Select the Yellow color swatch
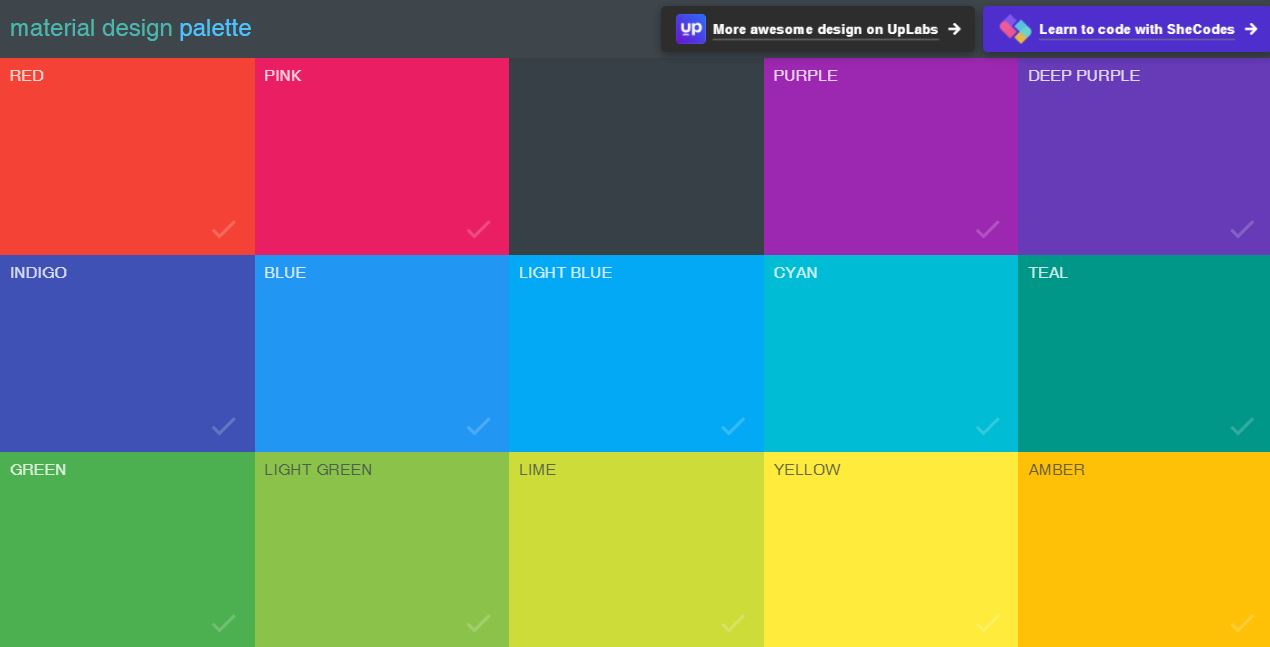Screen dimensions: 1270x647 click(x=890, y=549)
